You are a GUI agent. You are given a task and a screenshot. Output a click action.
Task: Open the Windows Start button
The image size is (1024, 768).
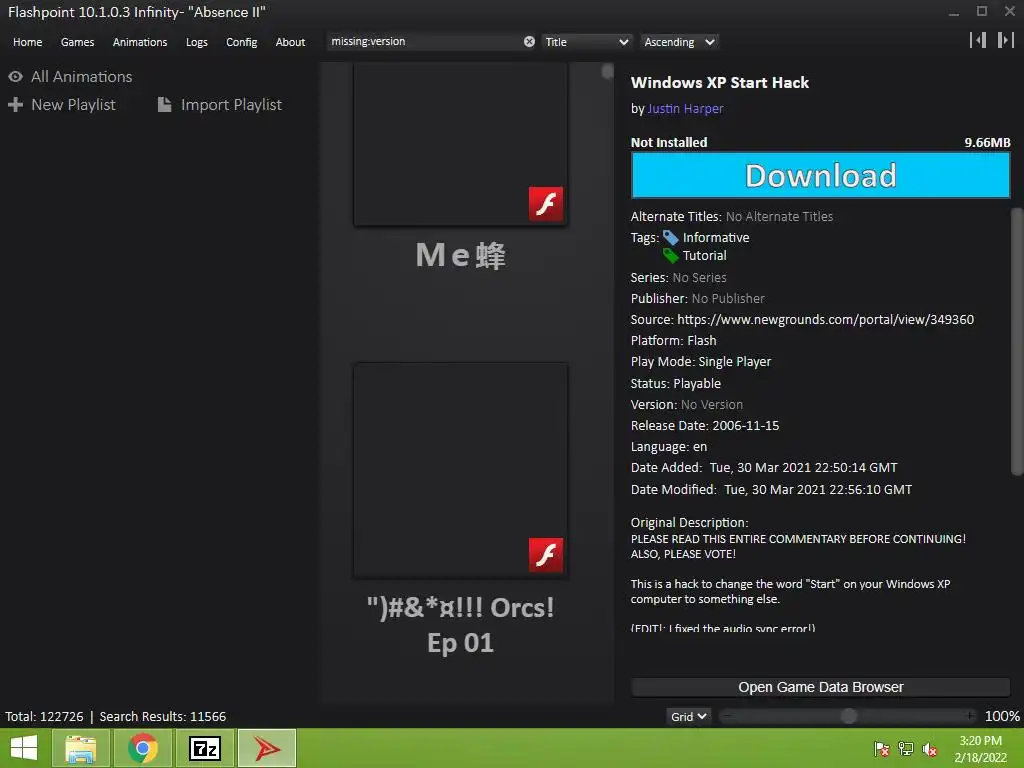coord(24,748)
